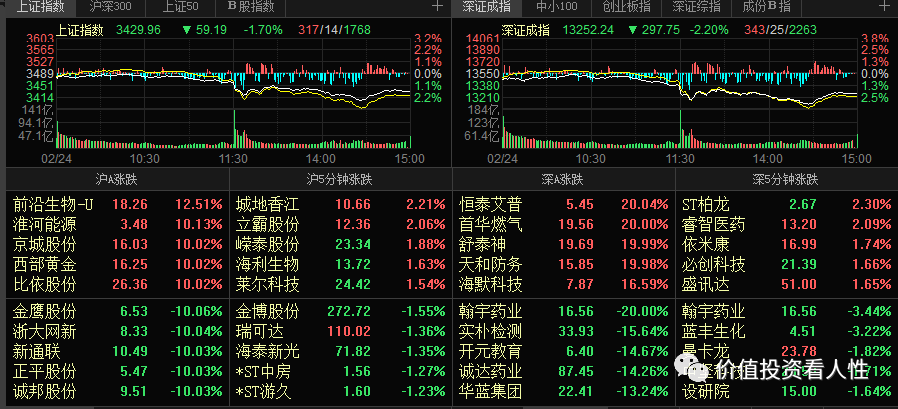Select stock 恒泰艾普
898x409 pixels.
point(563,204)
